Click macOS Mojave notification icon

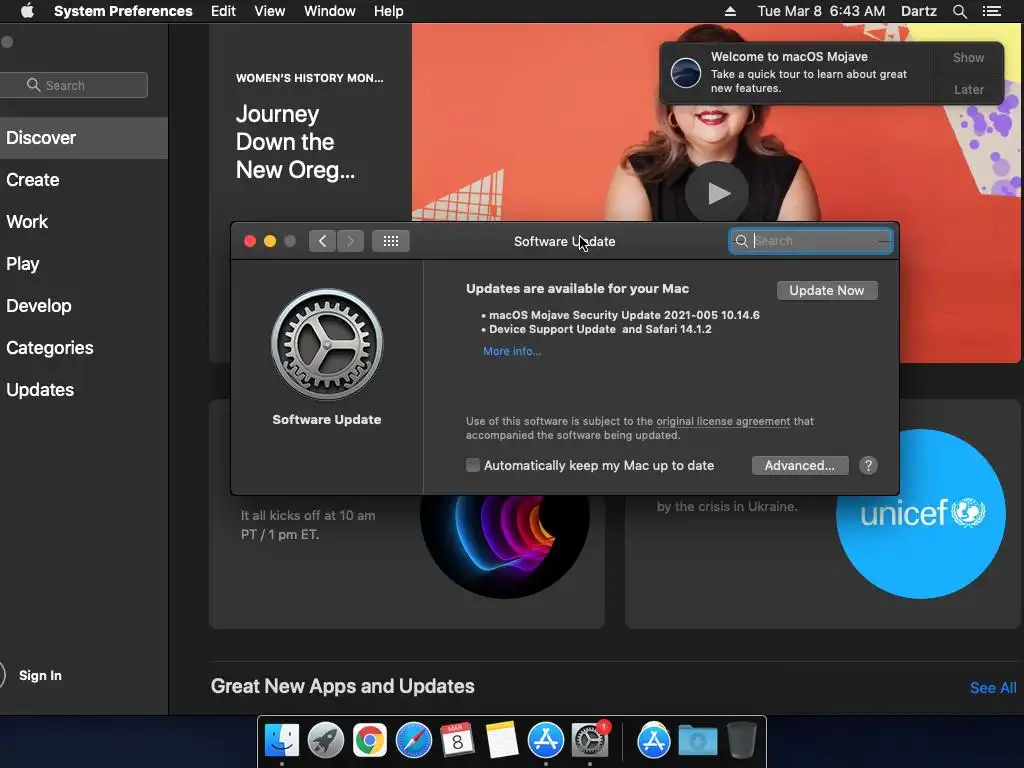[x=686, y=72]
